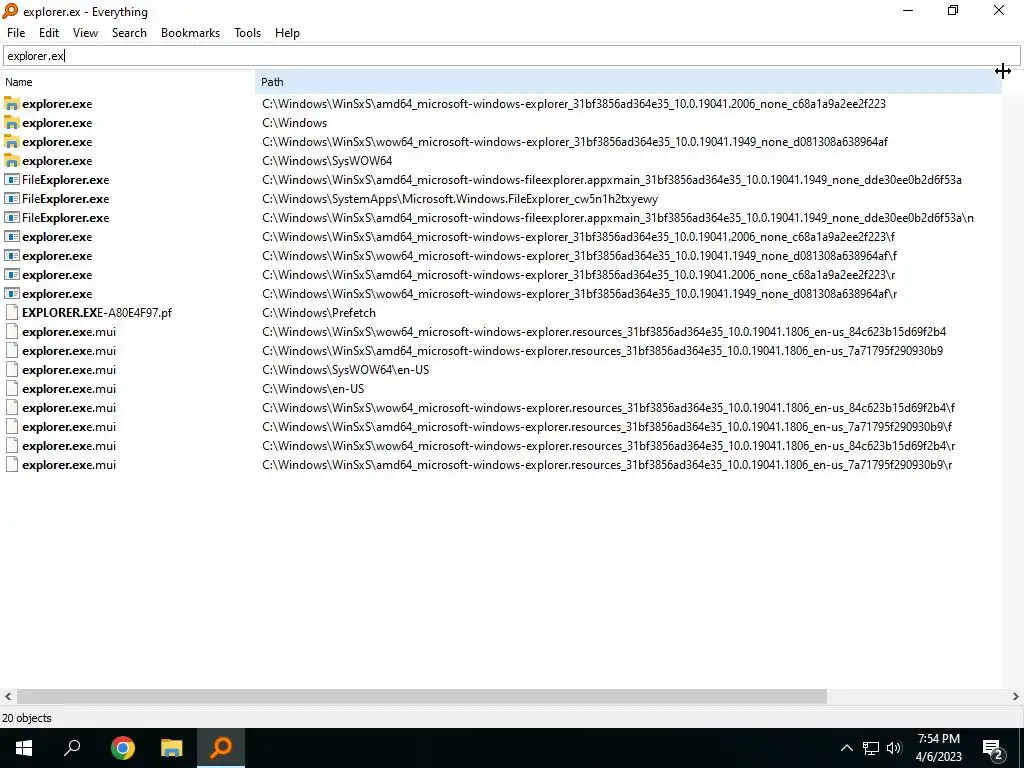Click explorer.exe.mui icon in C:\Windows\SysWOW64\en-US row

point(11,370)
